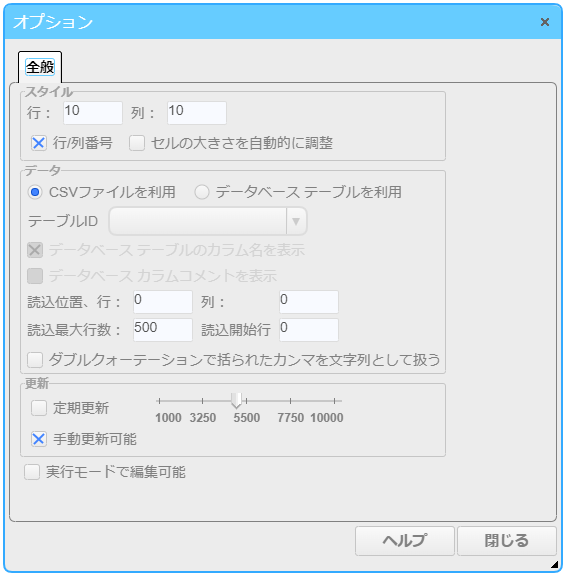Click the update interval slider handle

click(237, 400)
